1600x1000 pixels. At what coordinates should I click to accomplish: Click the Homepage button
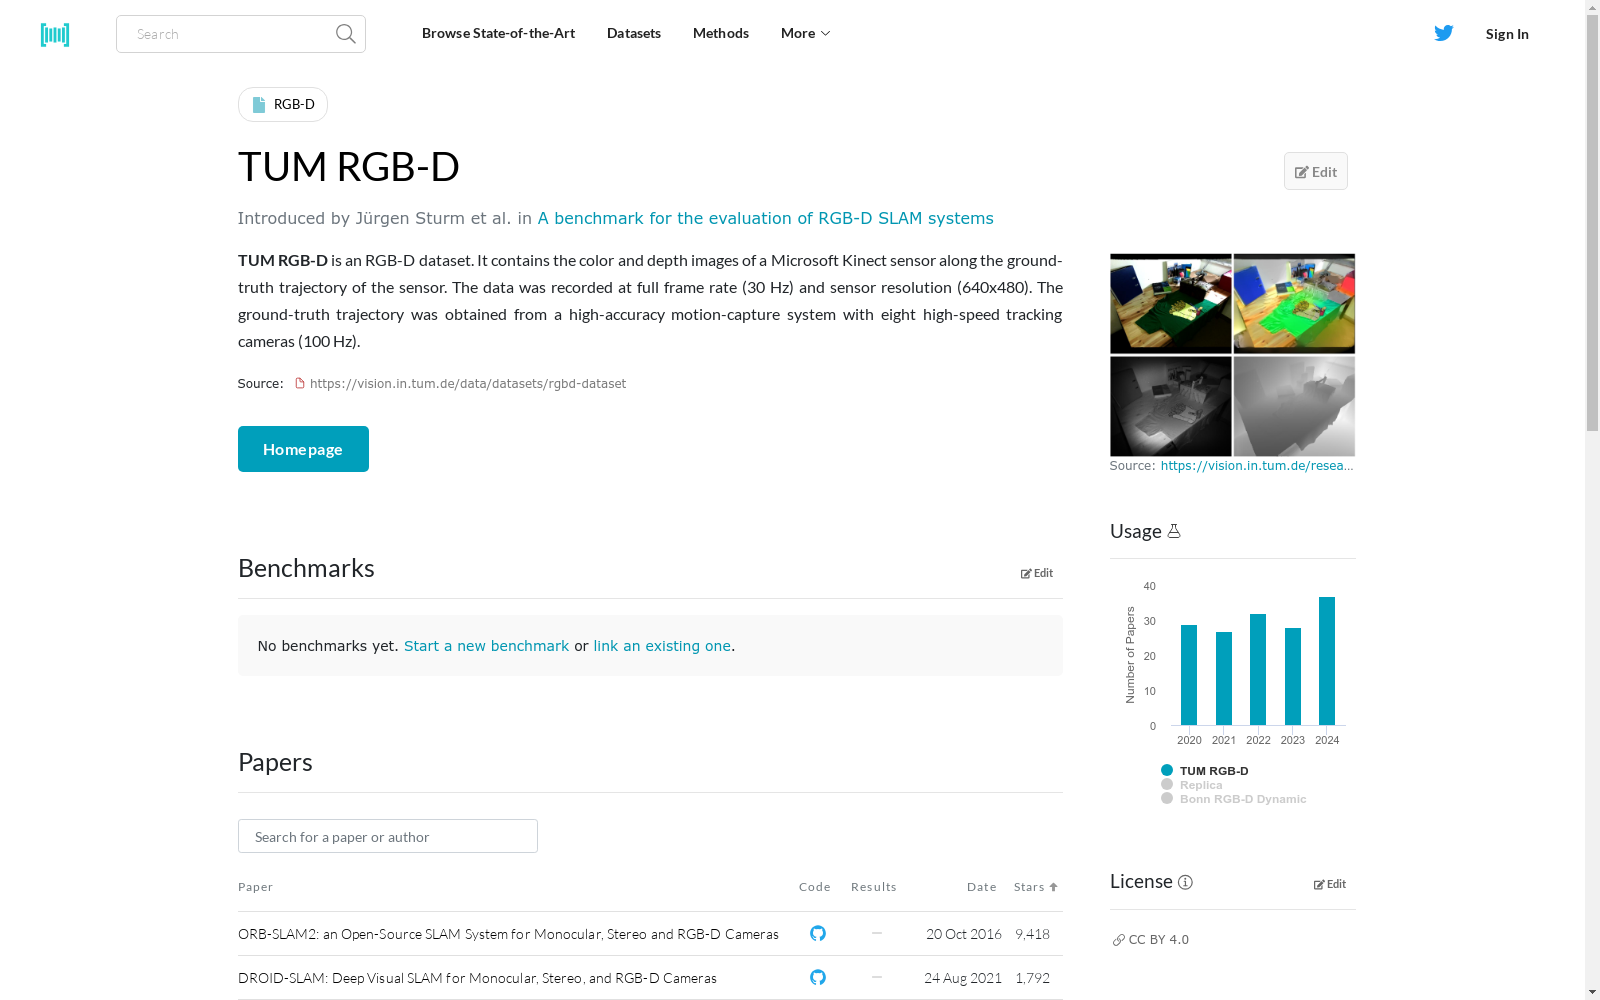point(302,448)
